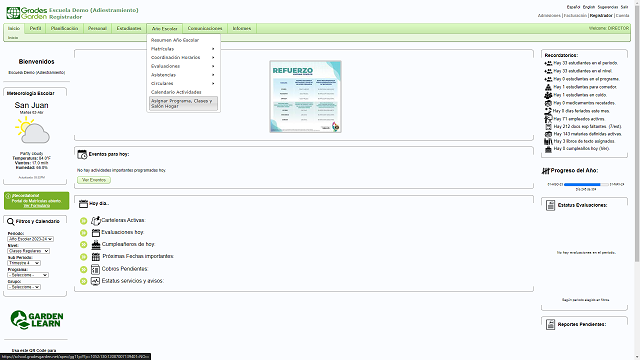Screen dimensions: 640x360
Task: Click the Progreso del Año progress bar
Action: pyautogui.click(x=586, y=184)
